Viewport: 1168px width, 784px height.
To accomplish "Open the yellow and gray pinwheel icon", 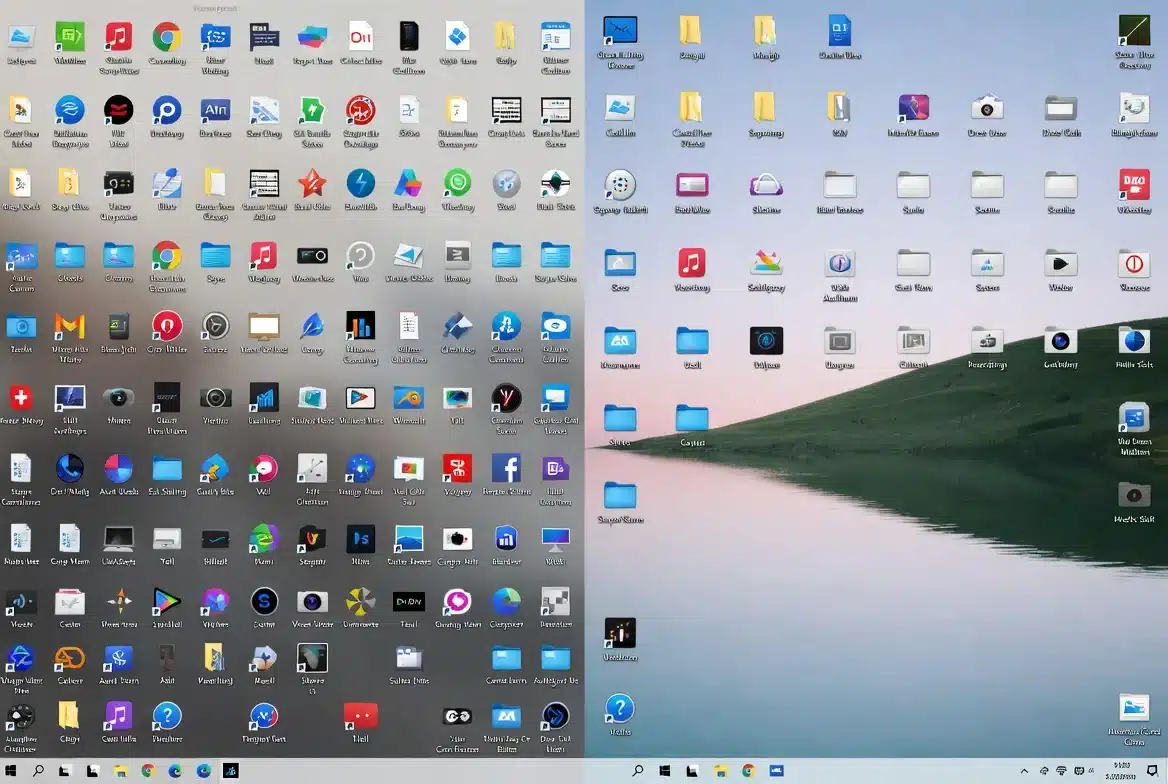I will (x=361, y=601).
